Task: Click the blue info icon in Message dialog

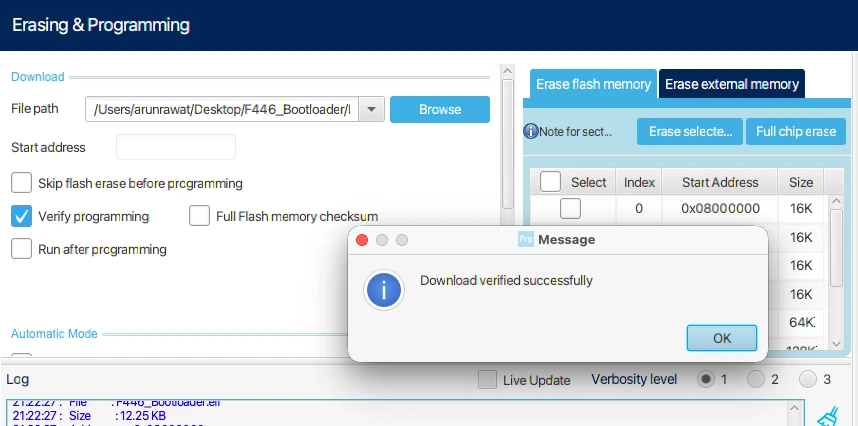Action: coord(384,291)
